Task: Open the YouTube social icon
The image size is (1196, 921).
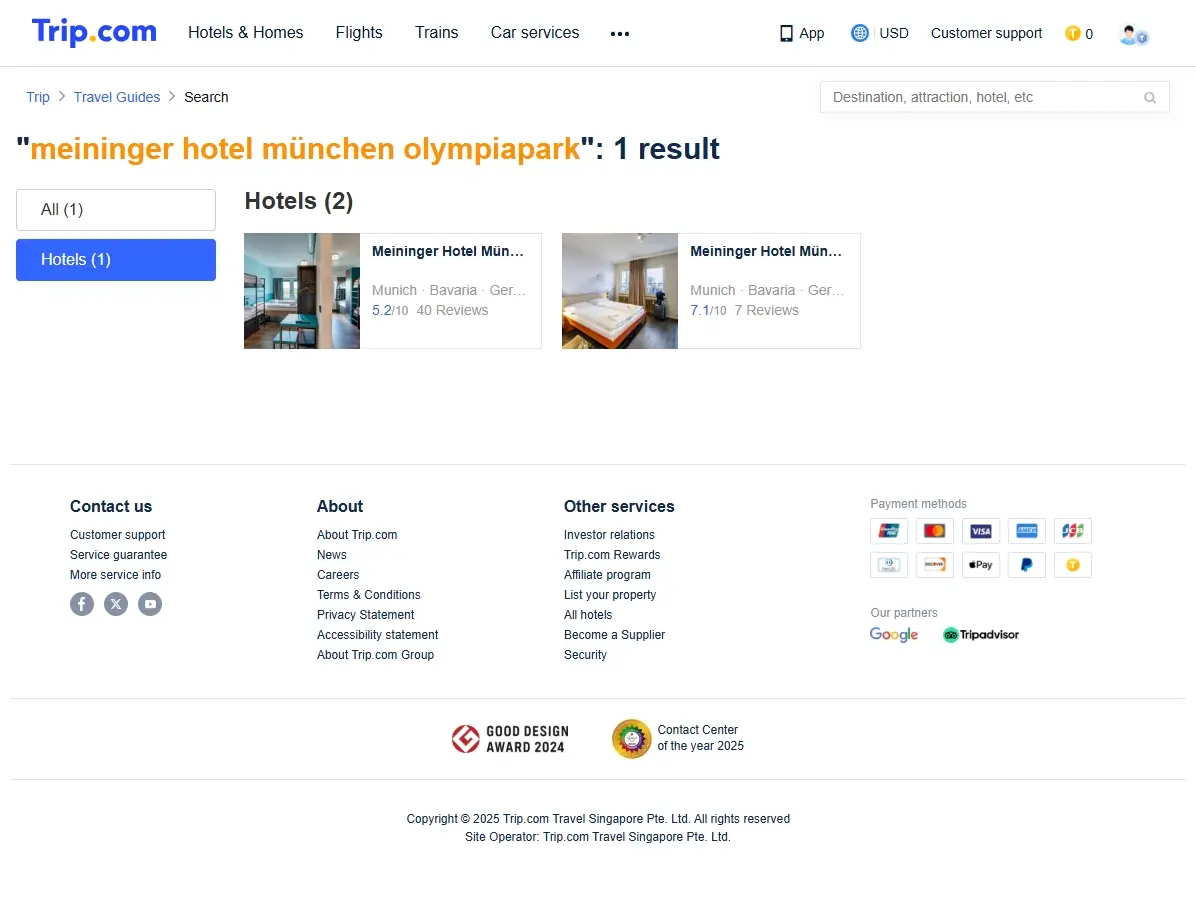Action: point(150,604)
